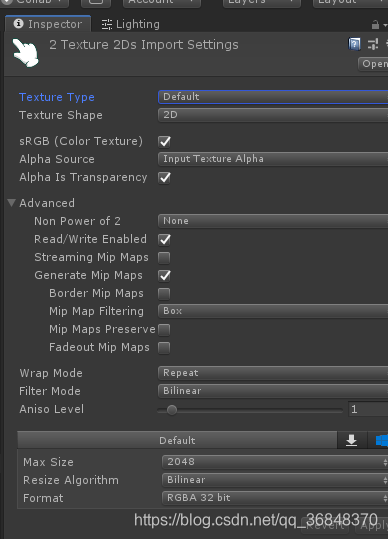Click the Inspector lock icon
The width and height of the screenshot is (388, 539).
point(375,25)
